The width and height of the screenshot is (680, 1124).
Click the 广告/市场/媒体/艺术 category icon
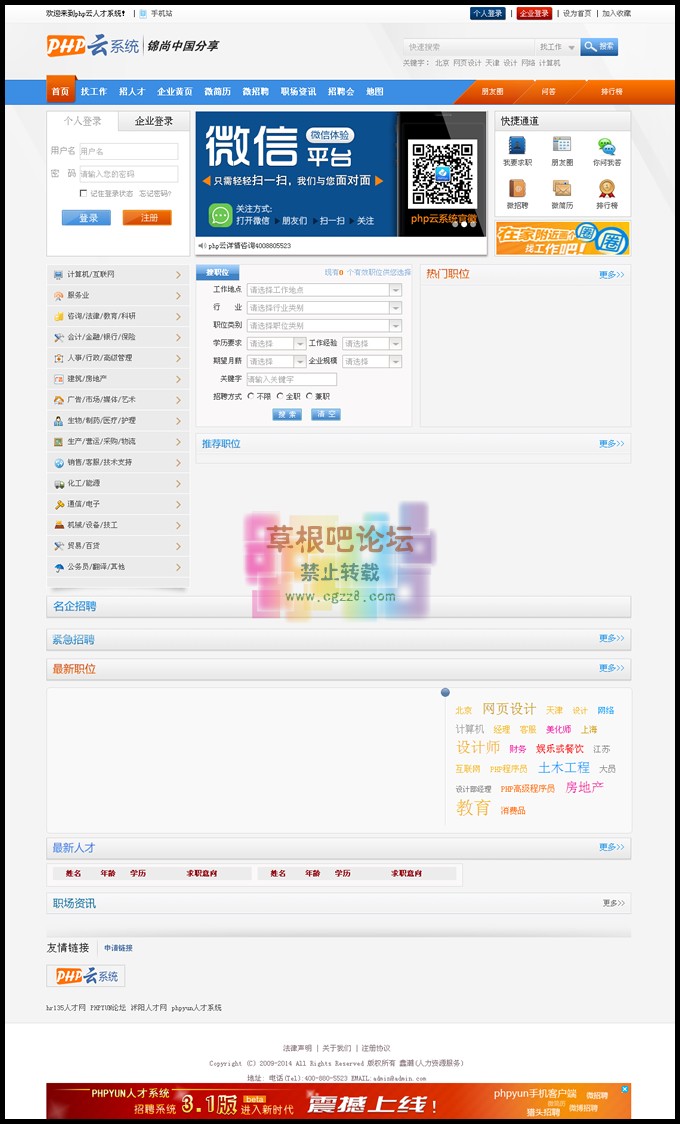58,399
